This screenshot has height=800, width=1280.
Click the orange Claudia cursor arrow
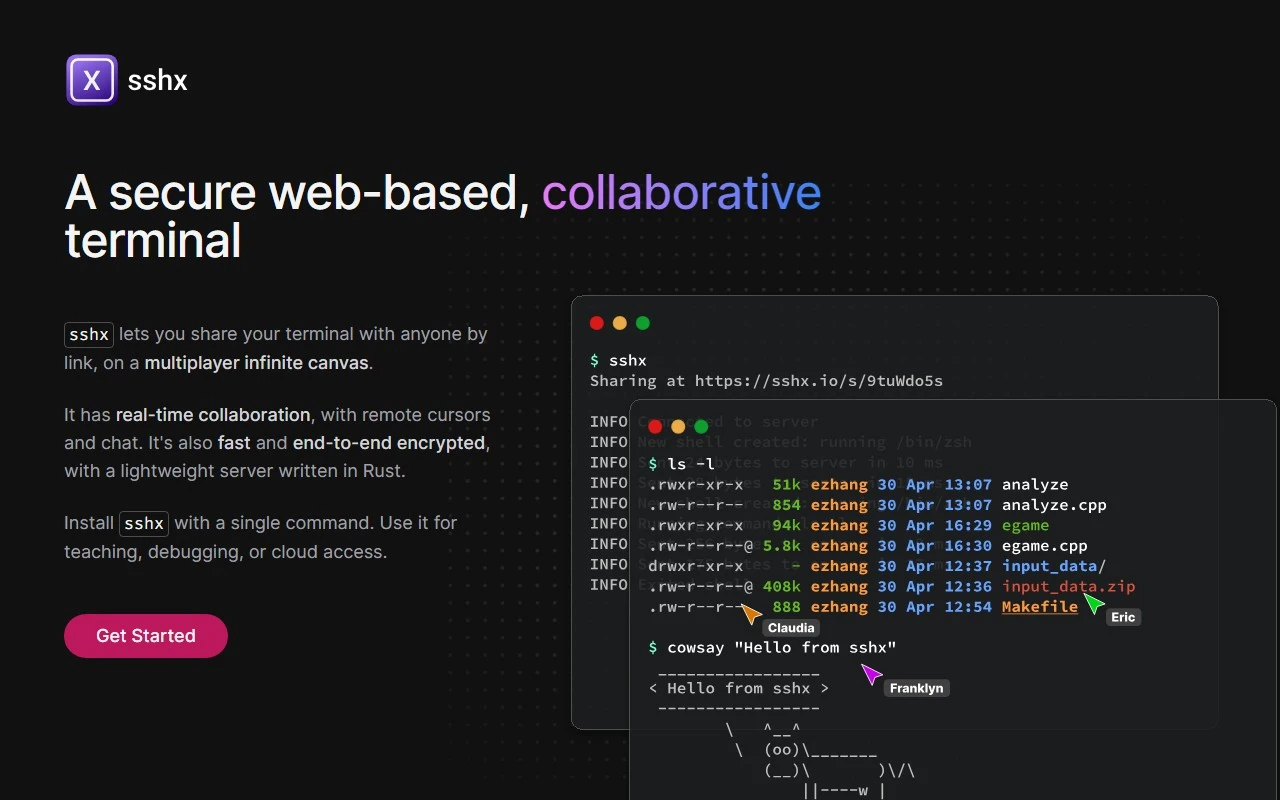click(751, 613)
